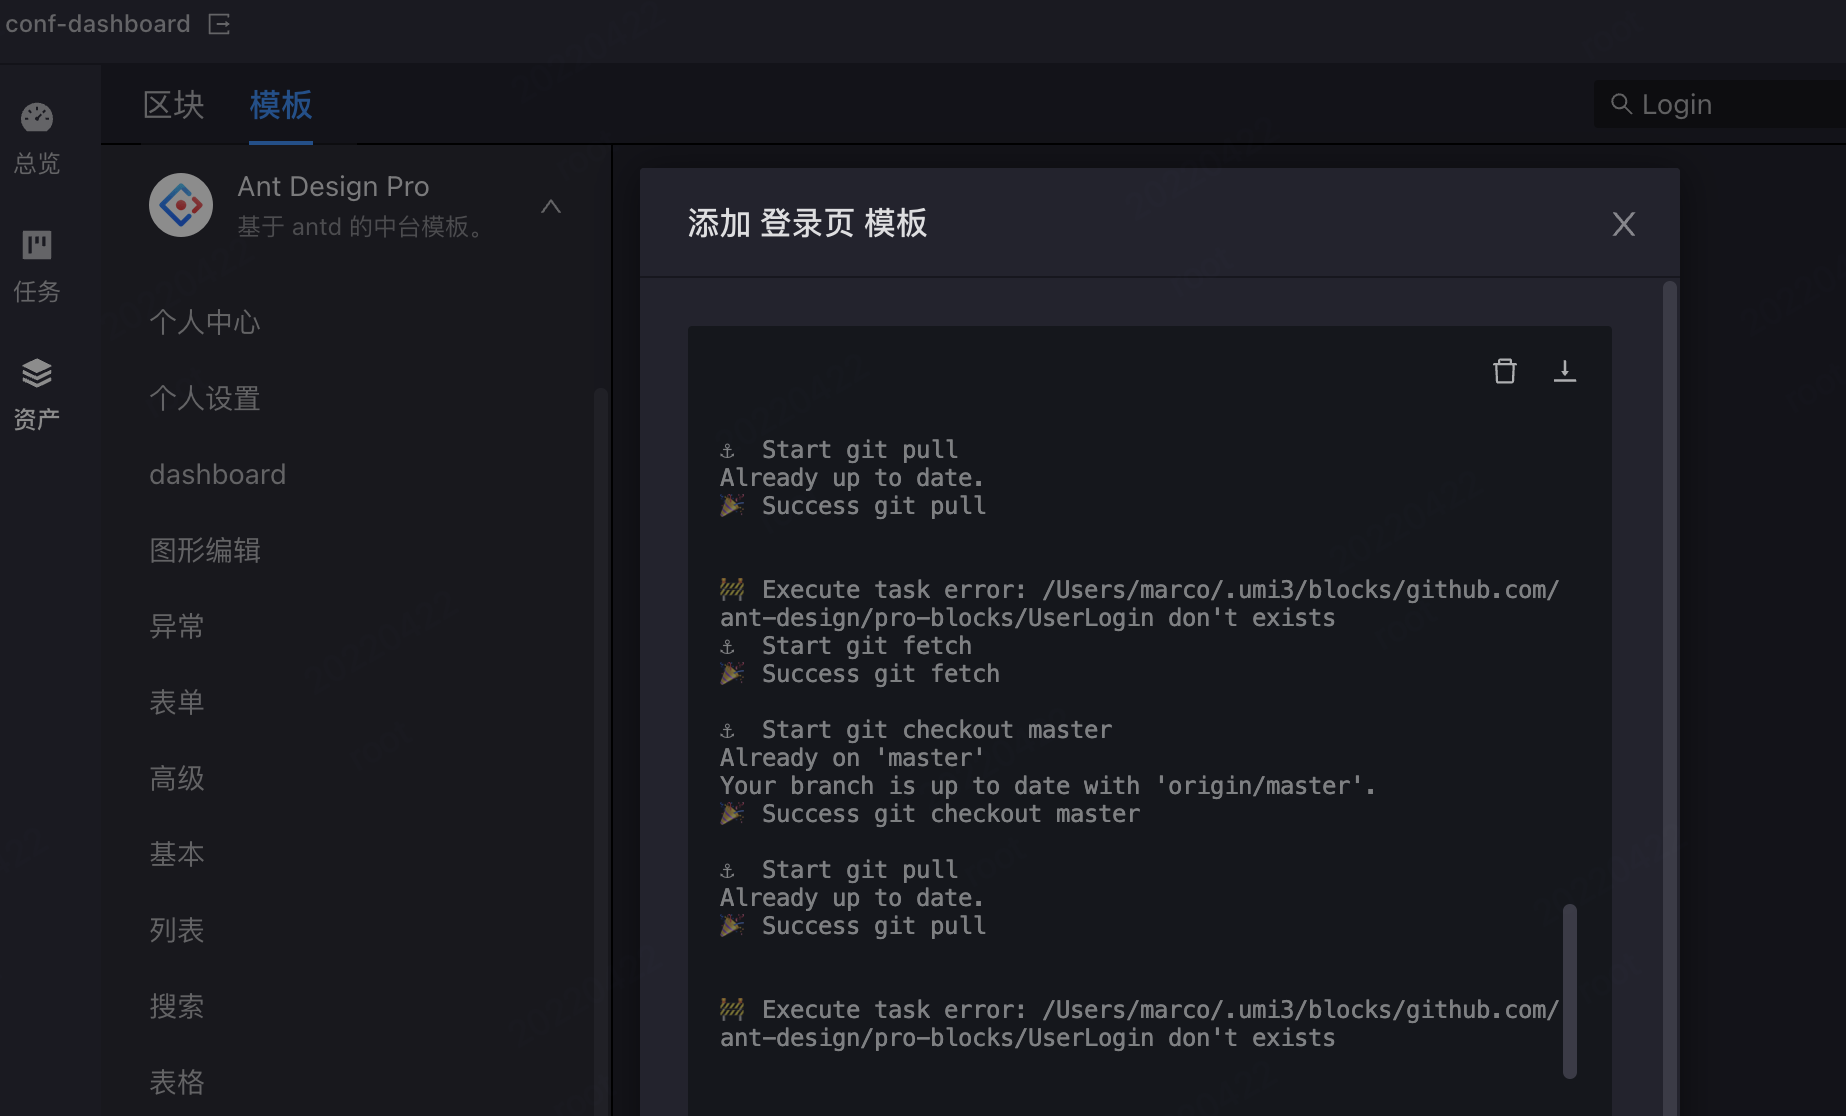
Task: Click the log terminal scrollbar thumb
Action: (x=1570, y=991)
